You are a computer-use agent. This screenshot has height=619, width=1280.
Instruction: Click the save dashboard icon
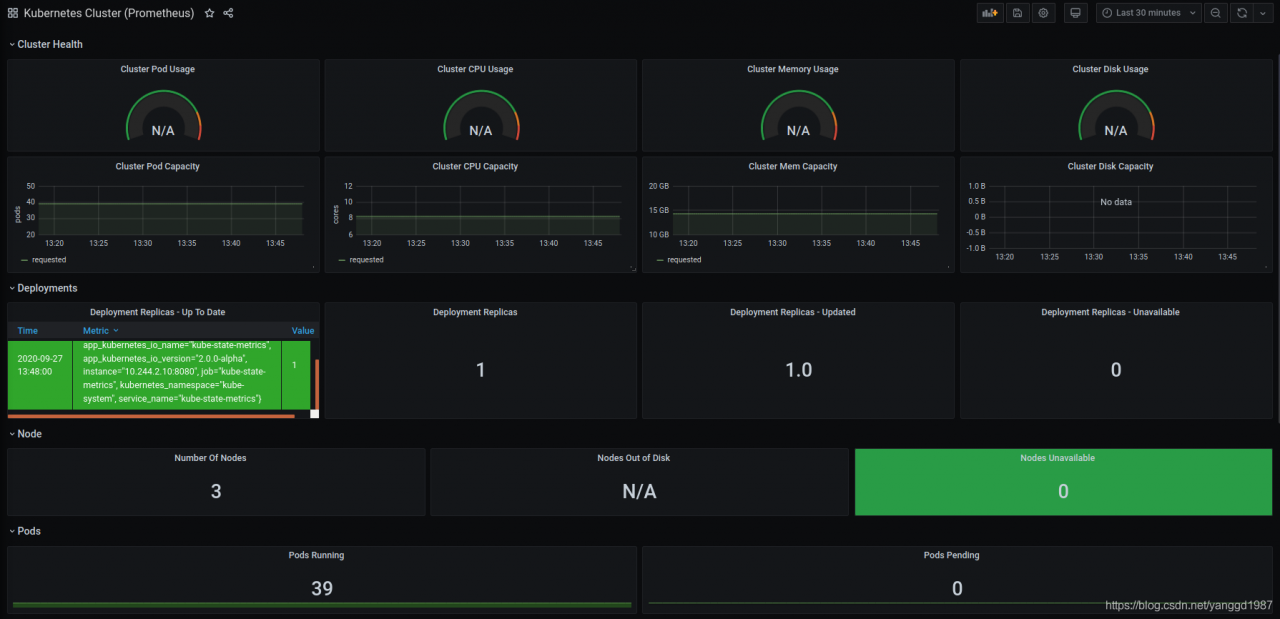tap(1017, 13)
